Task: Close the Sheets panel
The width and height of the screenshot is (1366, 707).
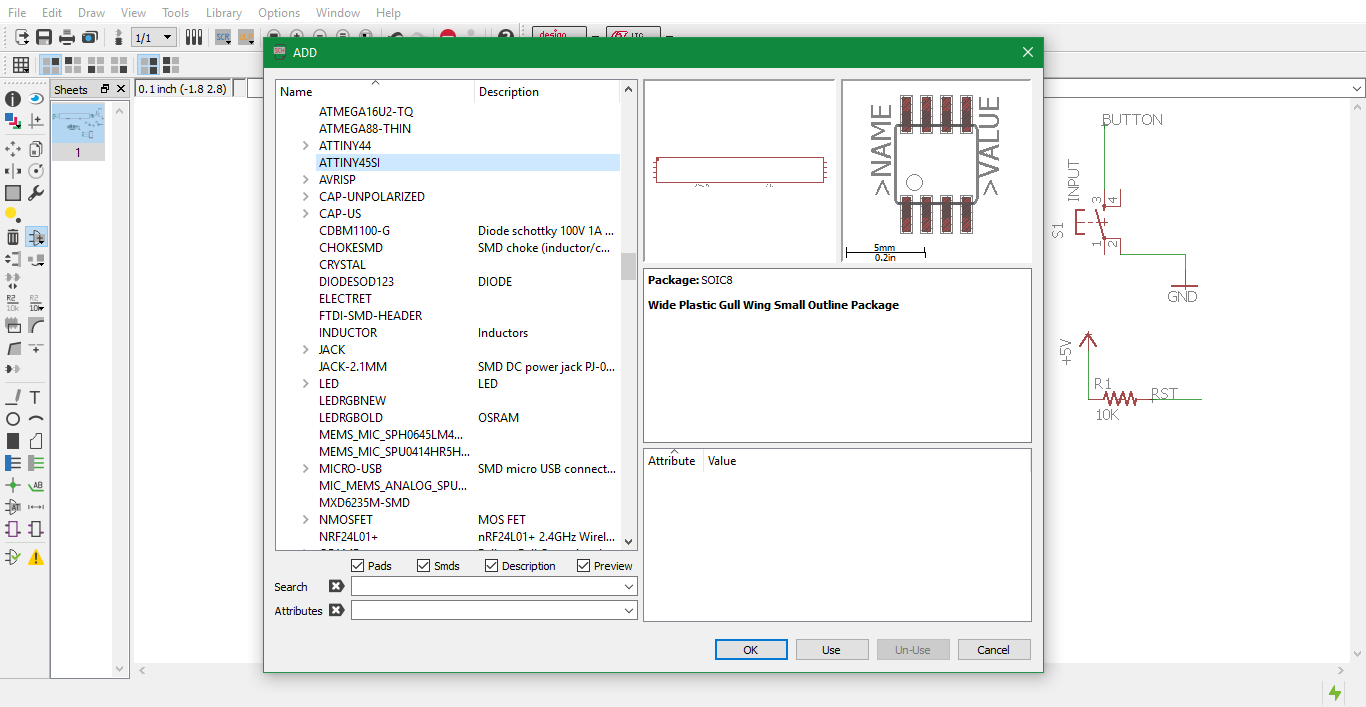Action: tap(121, 89)
